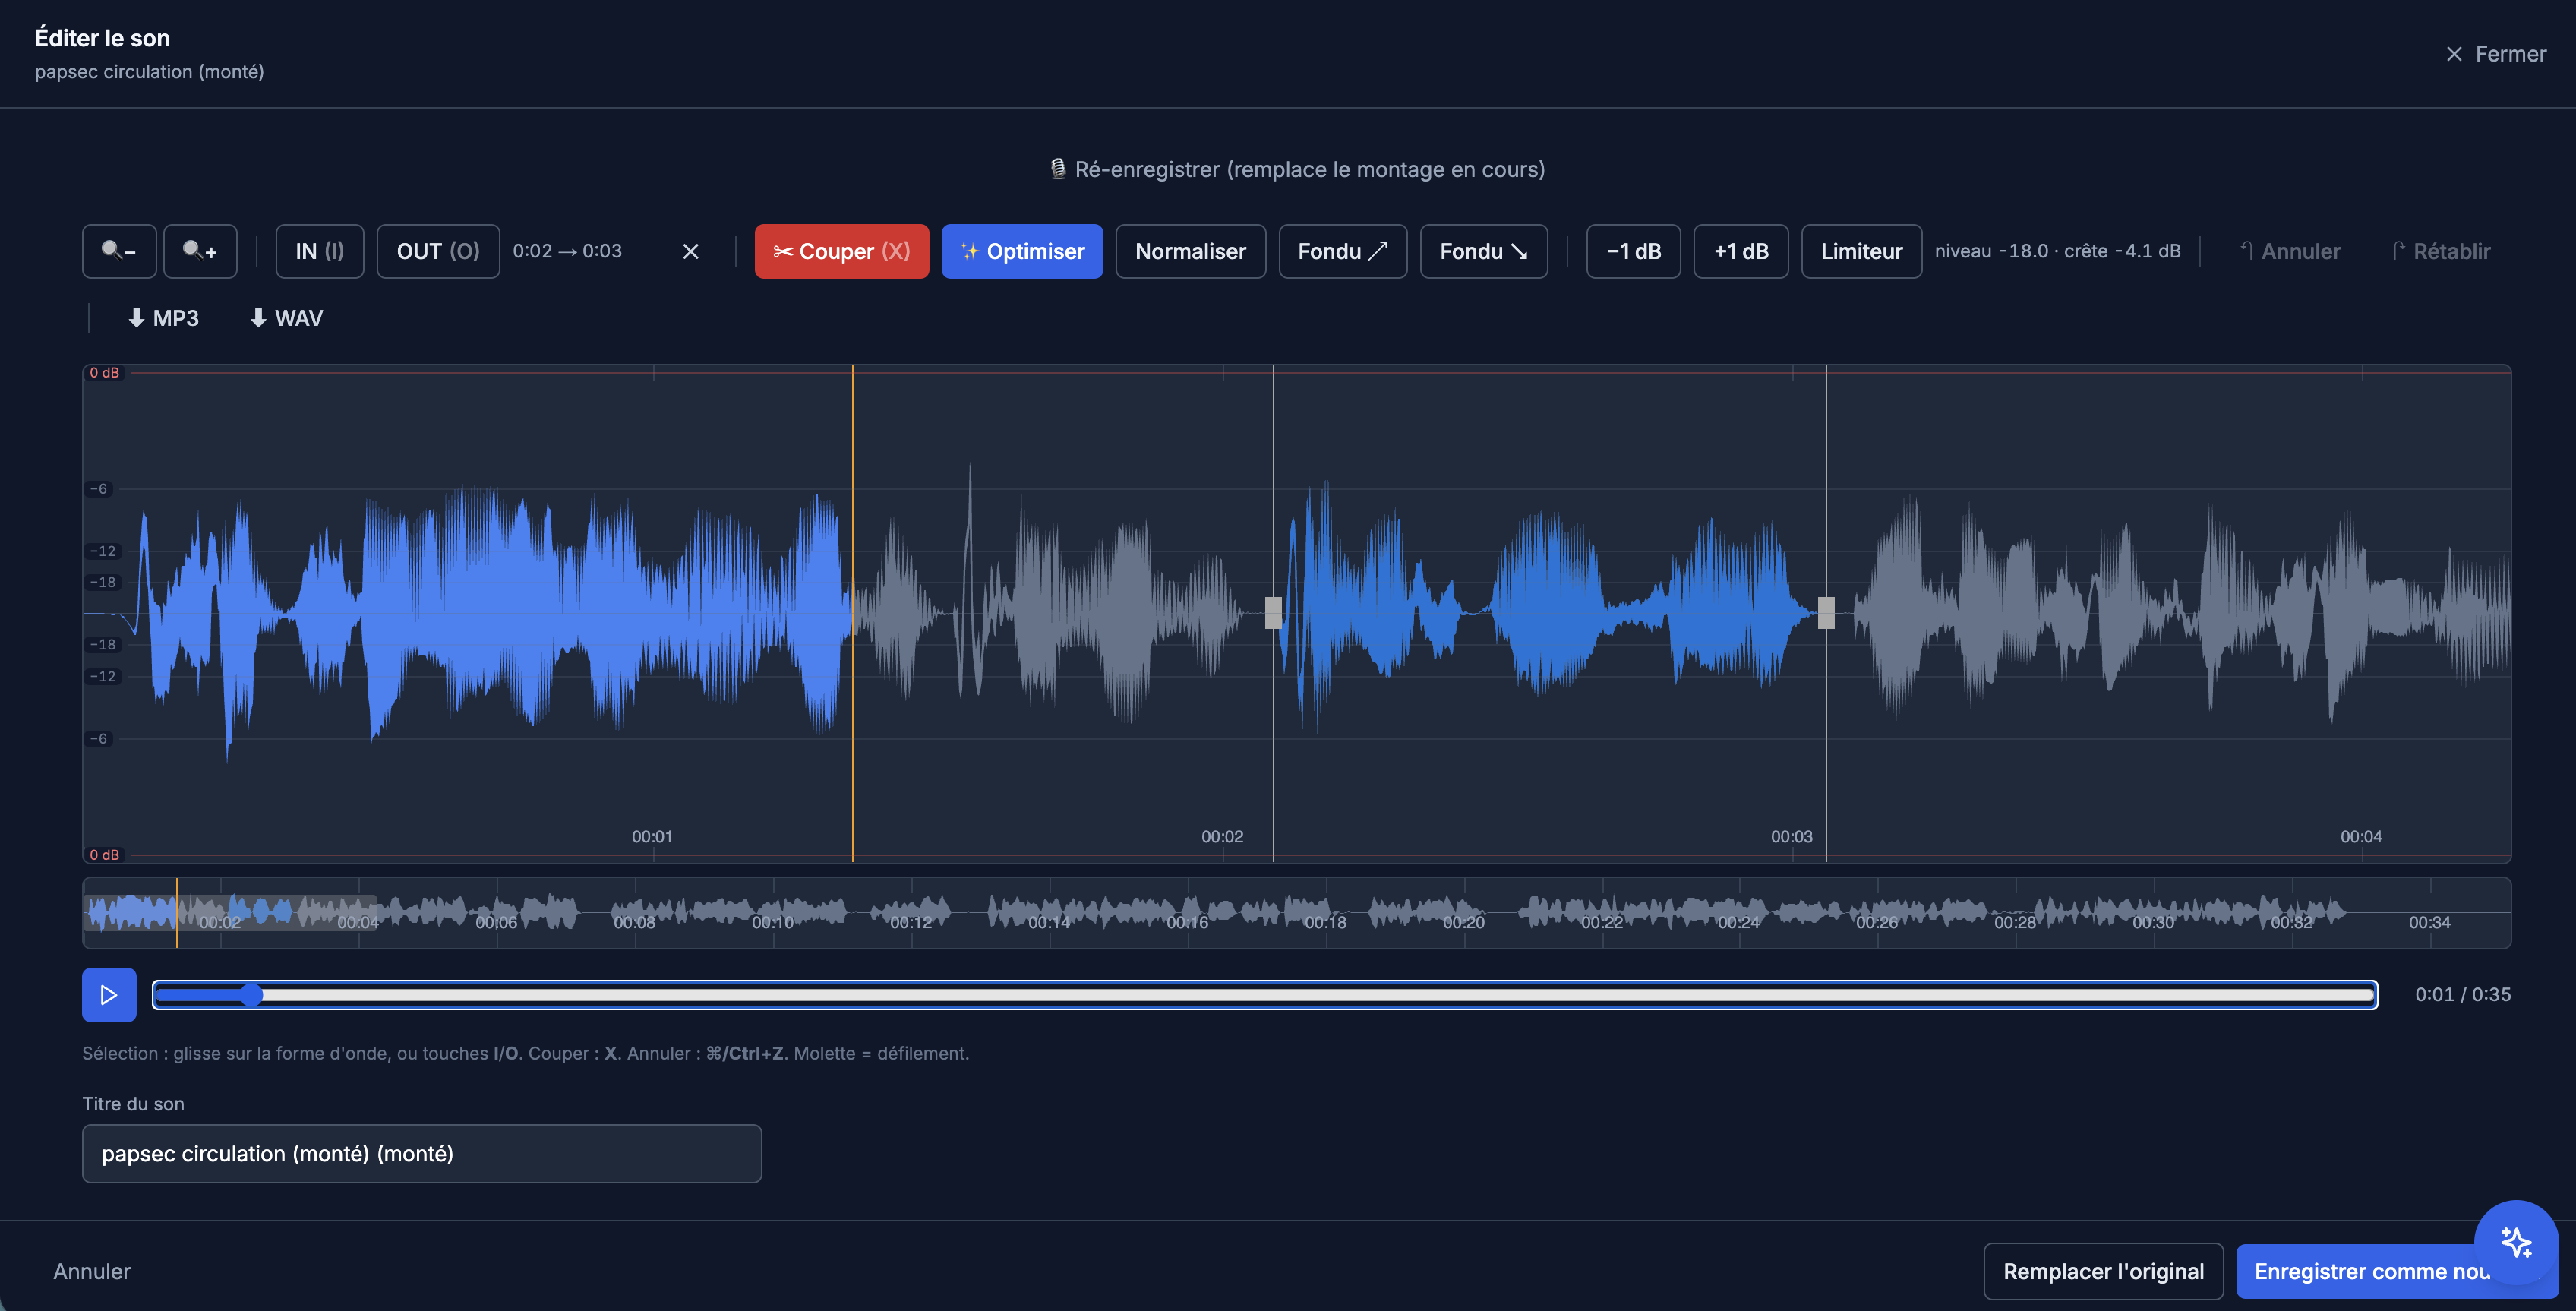The width and height of the screenshot is (2576, 1311).
Task: Click the left selection handle on waveform
Action: pyautogui.click(x=1273, y=612)
